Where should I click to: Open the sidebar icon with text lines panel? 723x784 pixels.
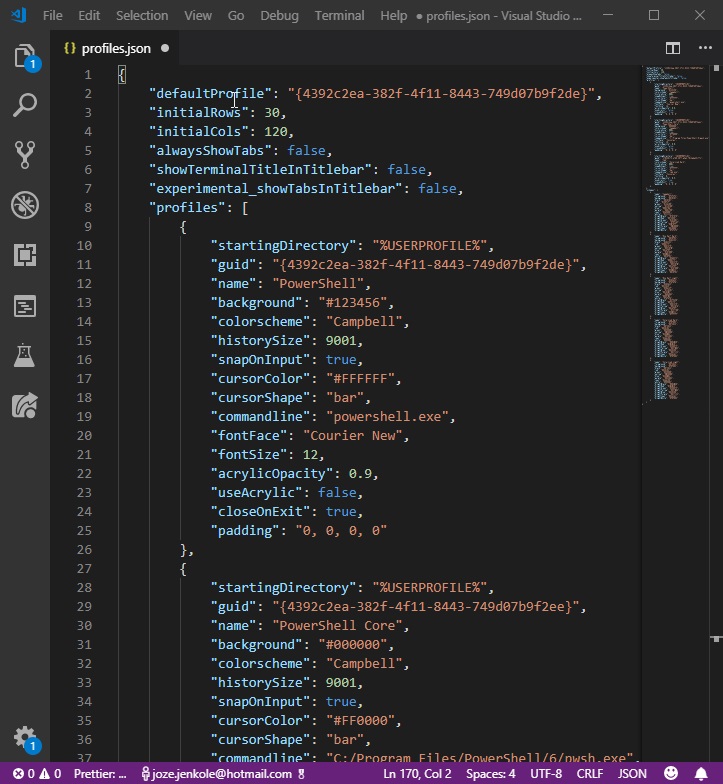coord(25,306)
